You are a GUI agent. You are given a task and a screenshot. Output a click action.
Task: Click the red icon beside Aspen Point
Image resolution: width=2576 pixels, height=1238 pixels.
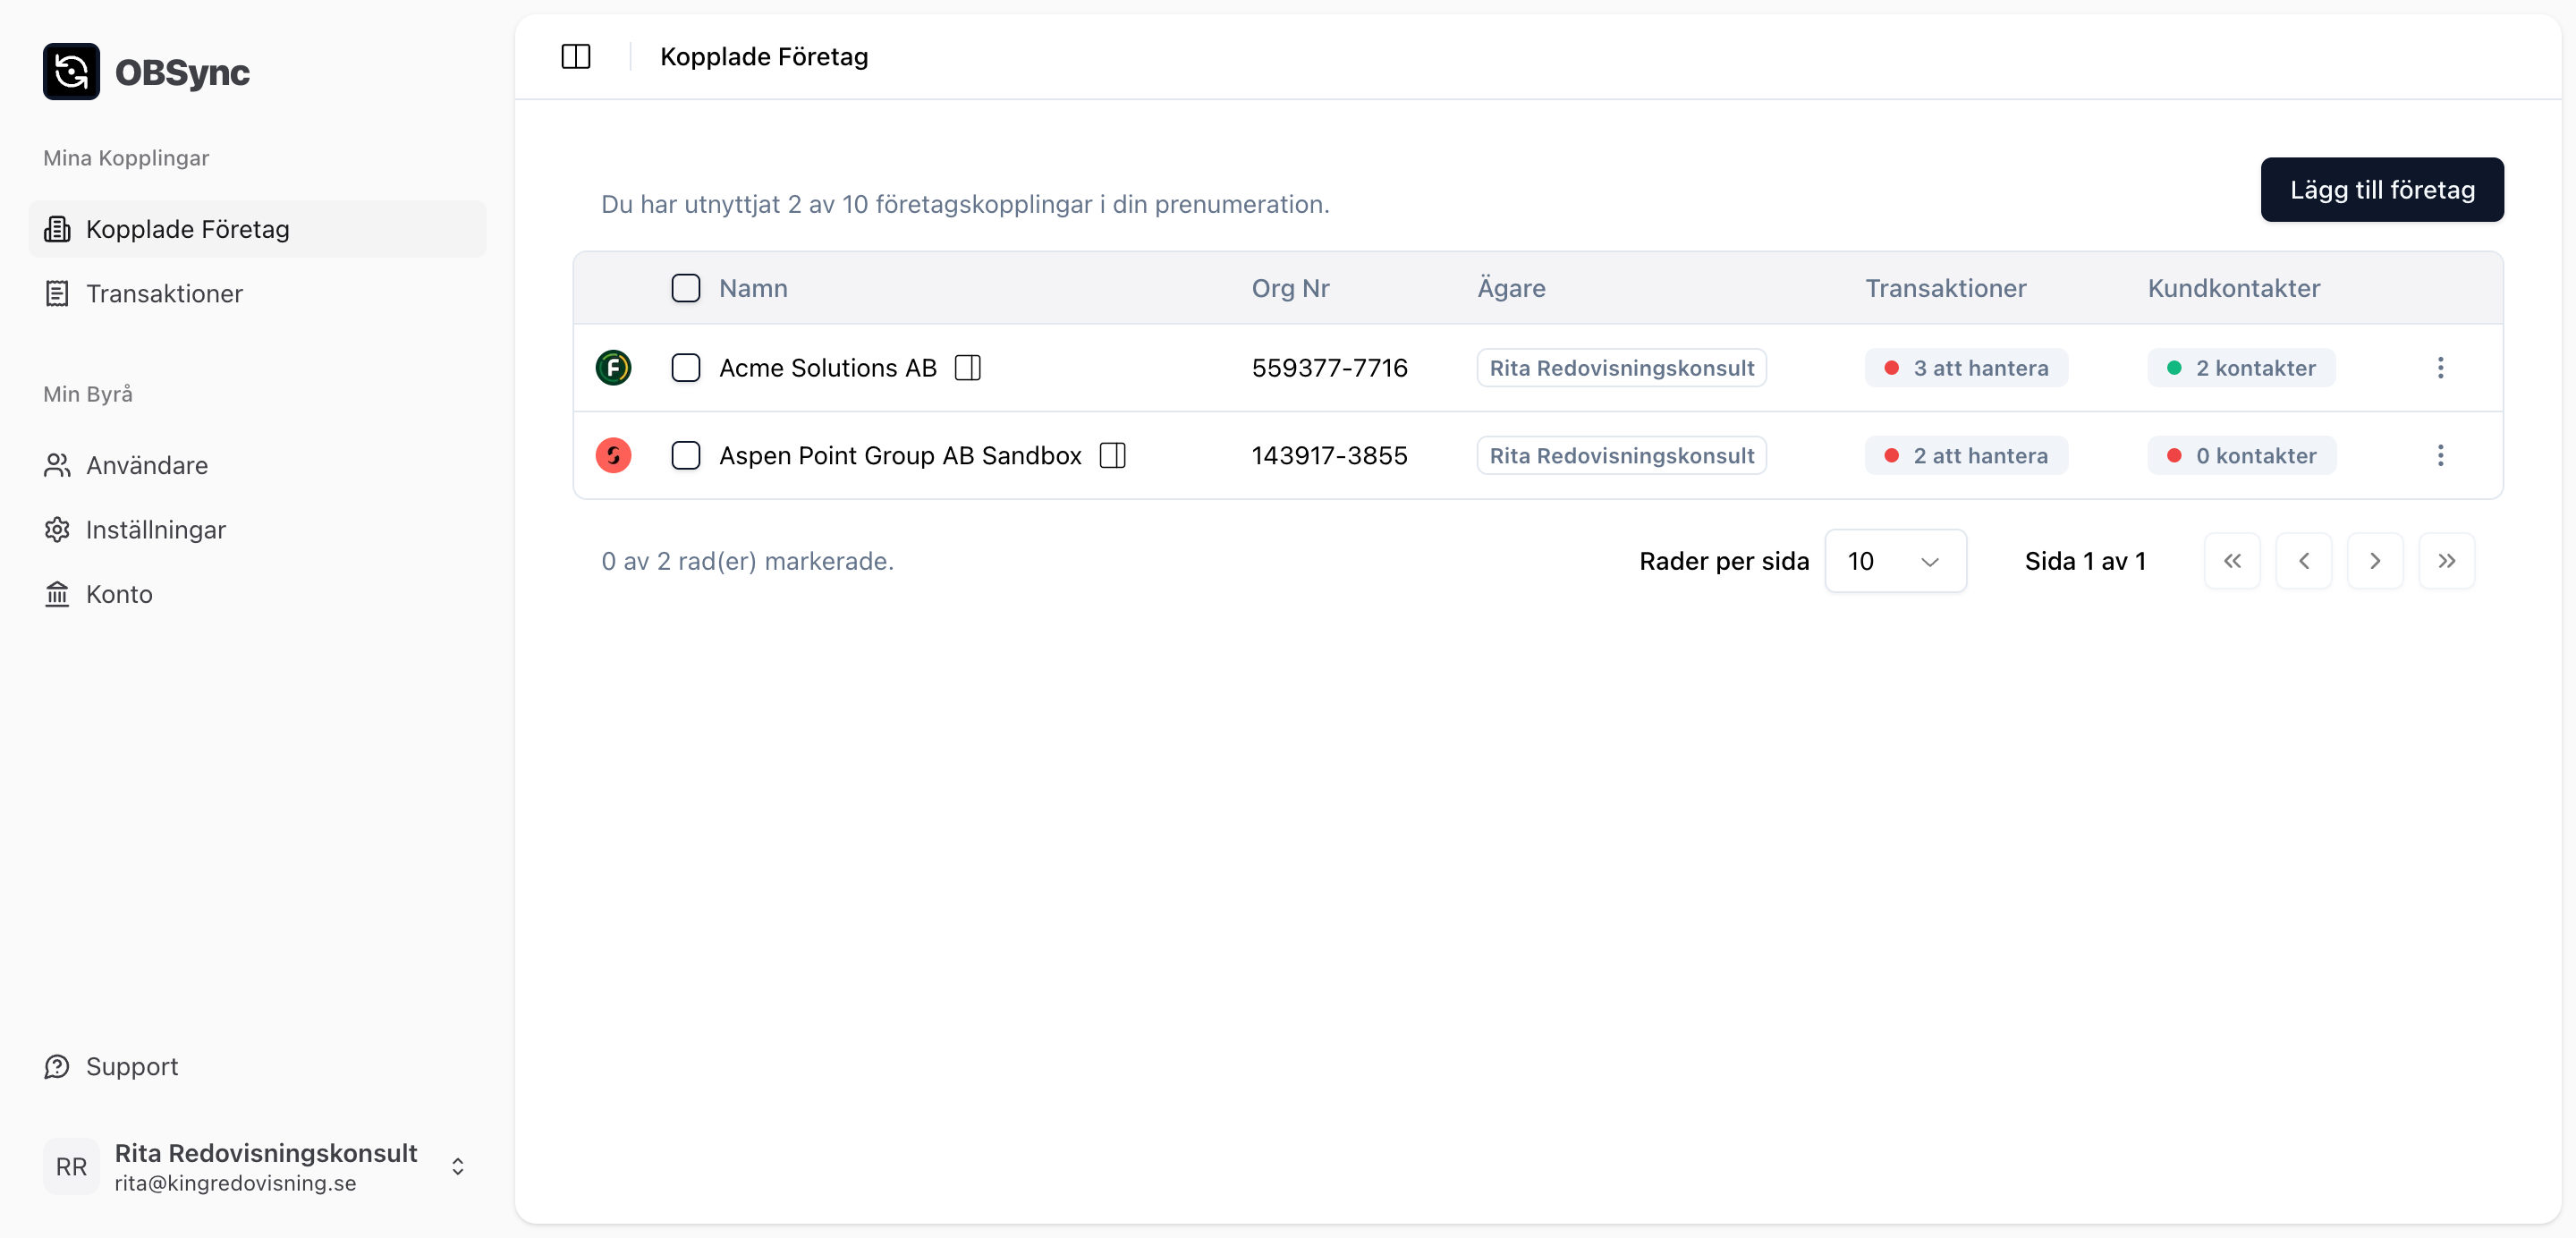tap(613, 456)
